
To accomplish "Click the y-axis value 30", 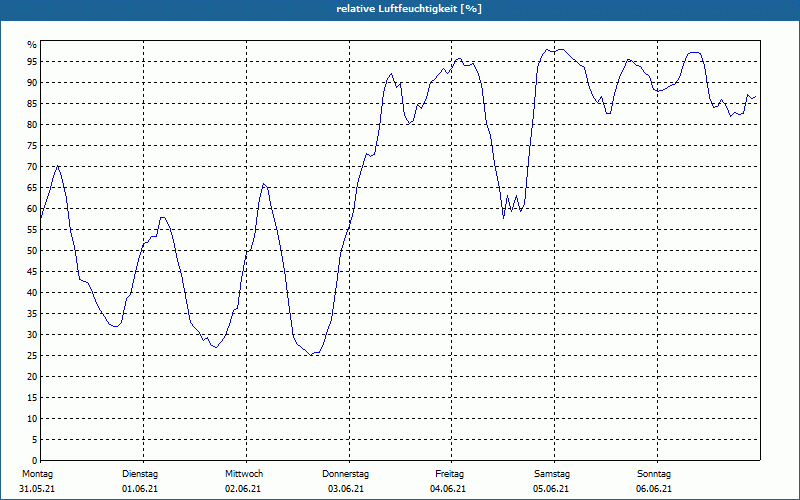I will 32,335.
